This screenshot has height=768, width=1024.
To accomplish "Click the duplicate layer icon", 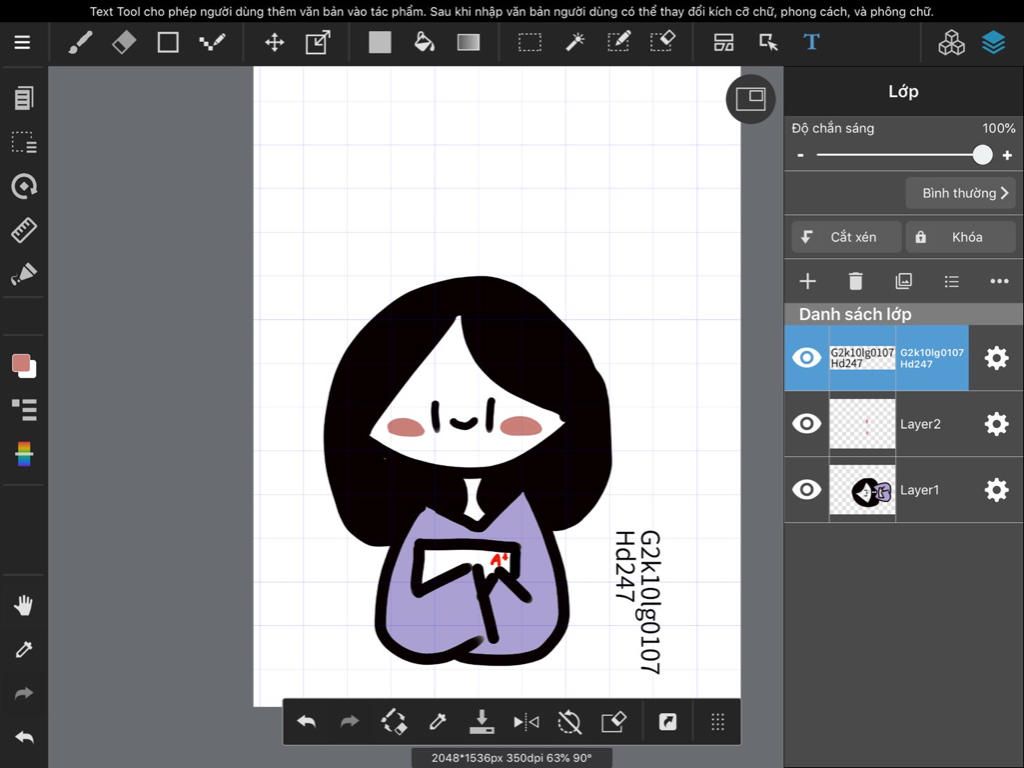I will pyautogui.click(x=903, y=281).
